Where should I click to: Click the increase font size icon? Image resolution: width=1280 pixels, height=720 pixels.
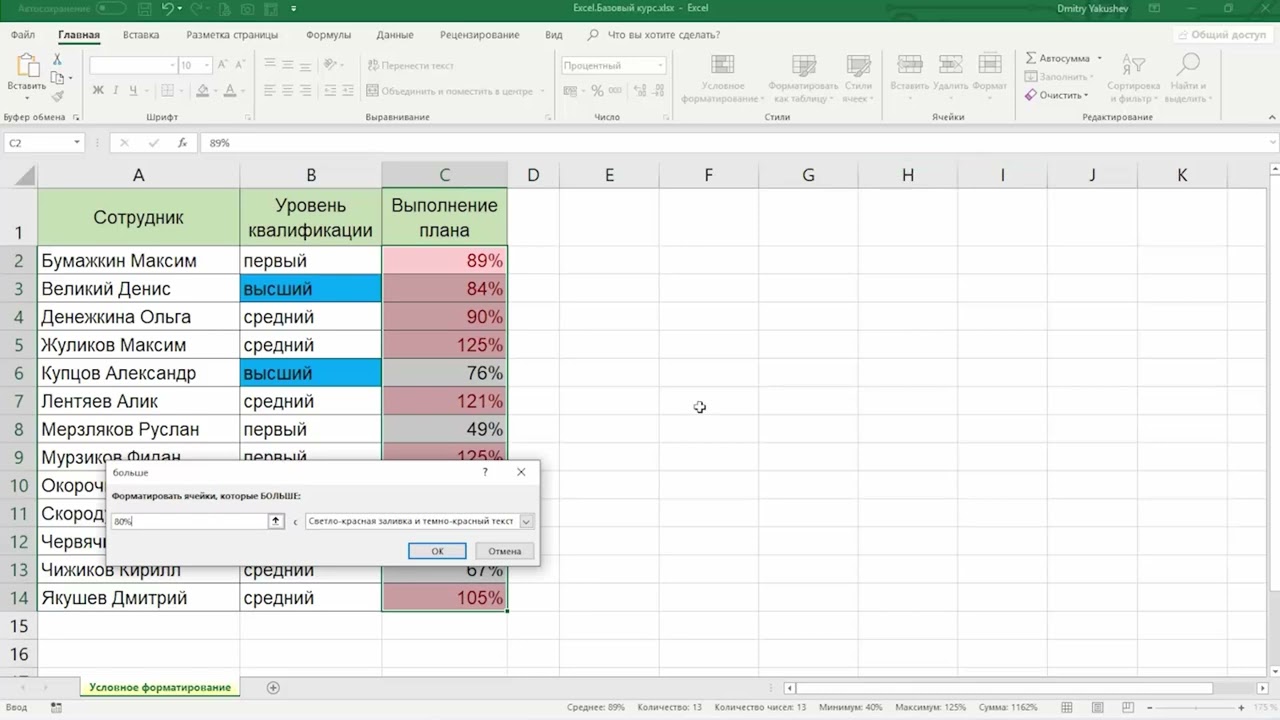point(223,65)
